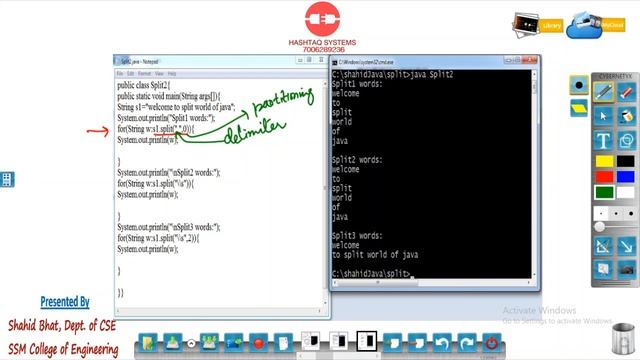Image resolution: width=640 pixels, height=360 pixels.
Task: Click the 'Presented By' link text
Action: [x=64, y=302]
